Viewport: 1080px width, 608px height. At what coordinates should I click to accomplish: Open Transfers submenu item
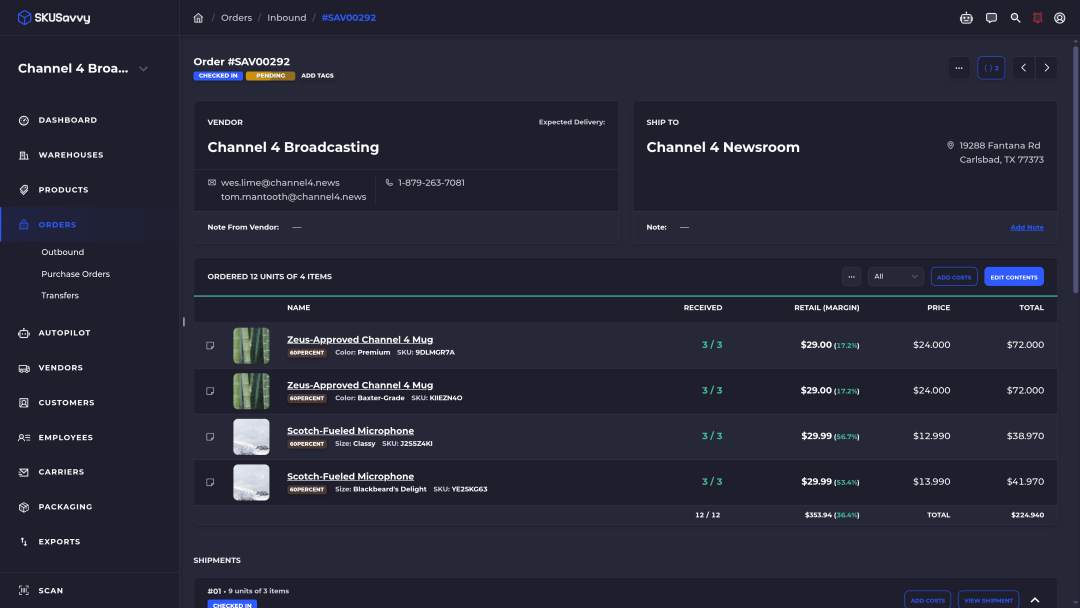point(60,295)
